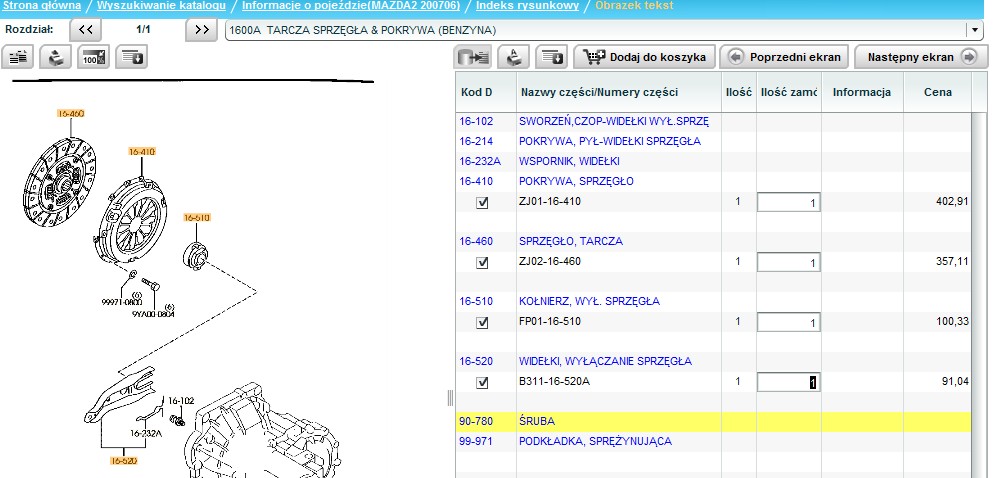
Task: Go to previous chapter with the << button
Action: 86,30
